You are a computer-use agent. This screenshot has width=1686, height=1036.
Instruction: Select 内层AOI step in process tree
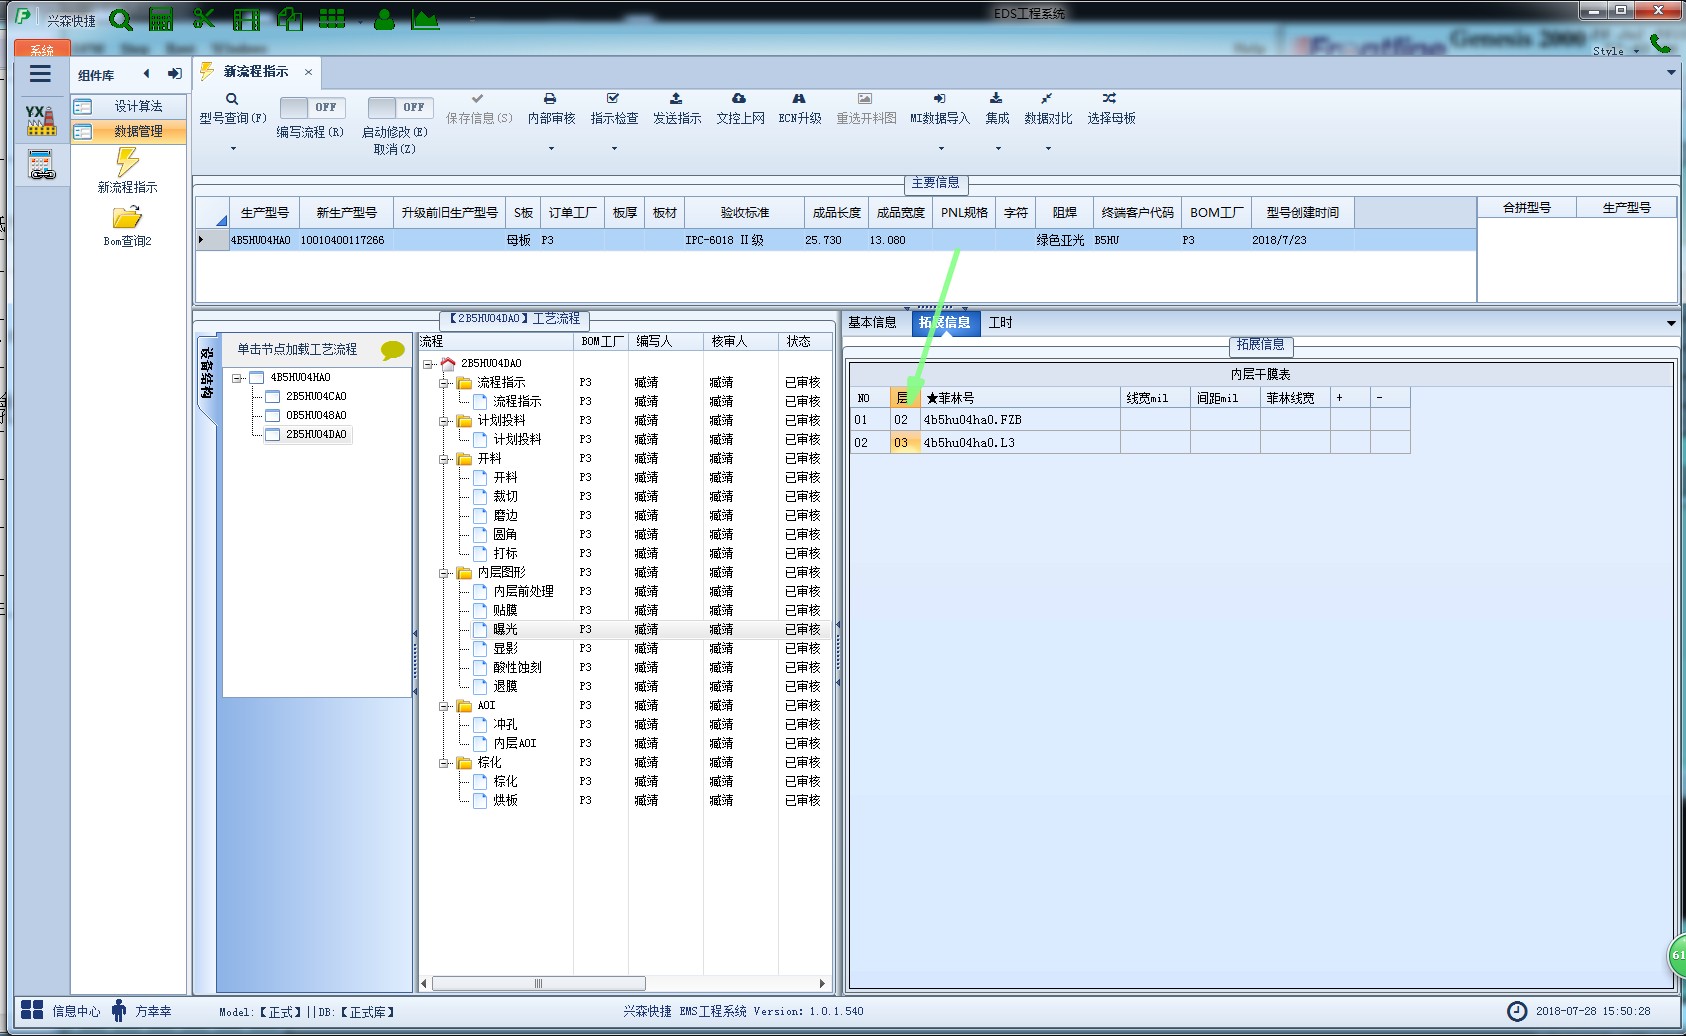(x=514, y=744)
